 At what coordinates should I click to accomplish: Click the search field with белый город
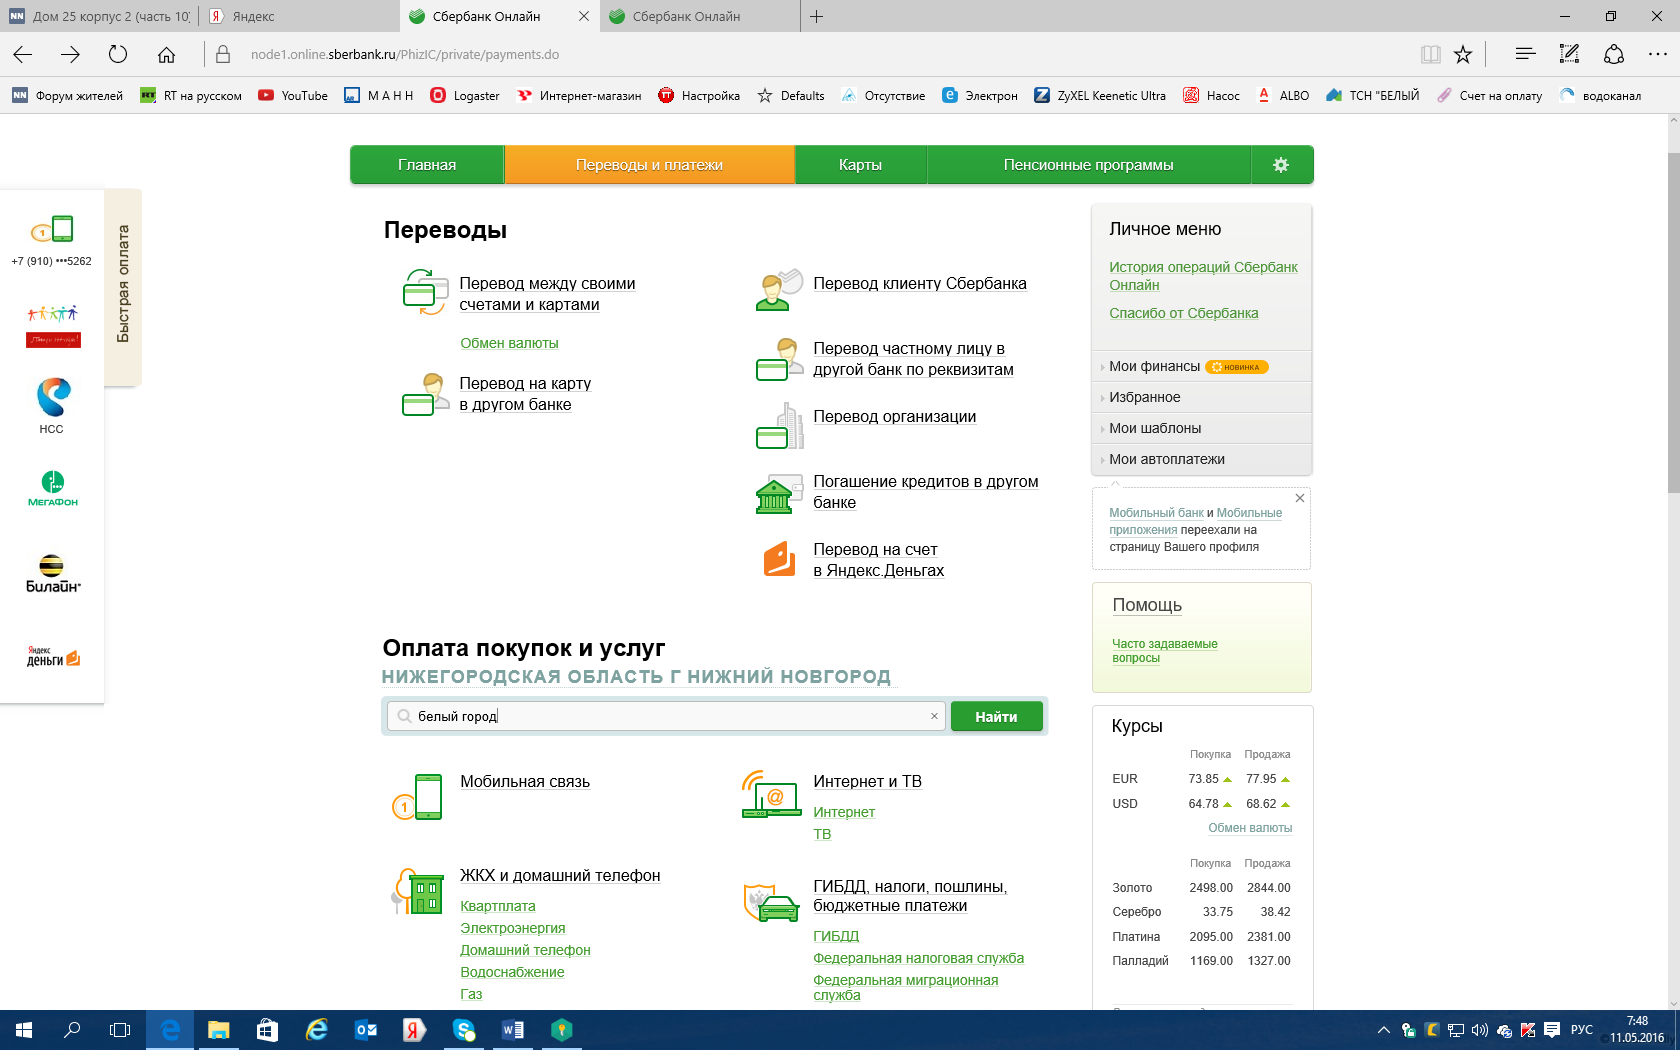coord(665,716)
